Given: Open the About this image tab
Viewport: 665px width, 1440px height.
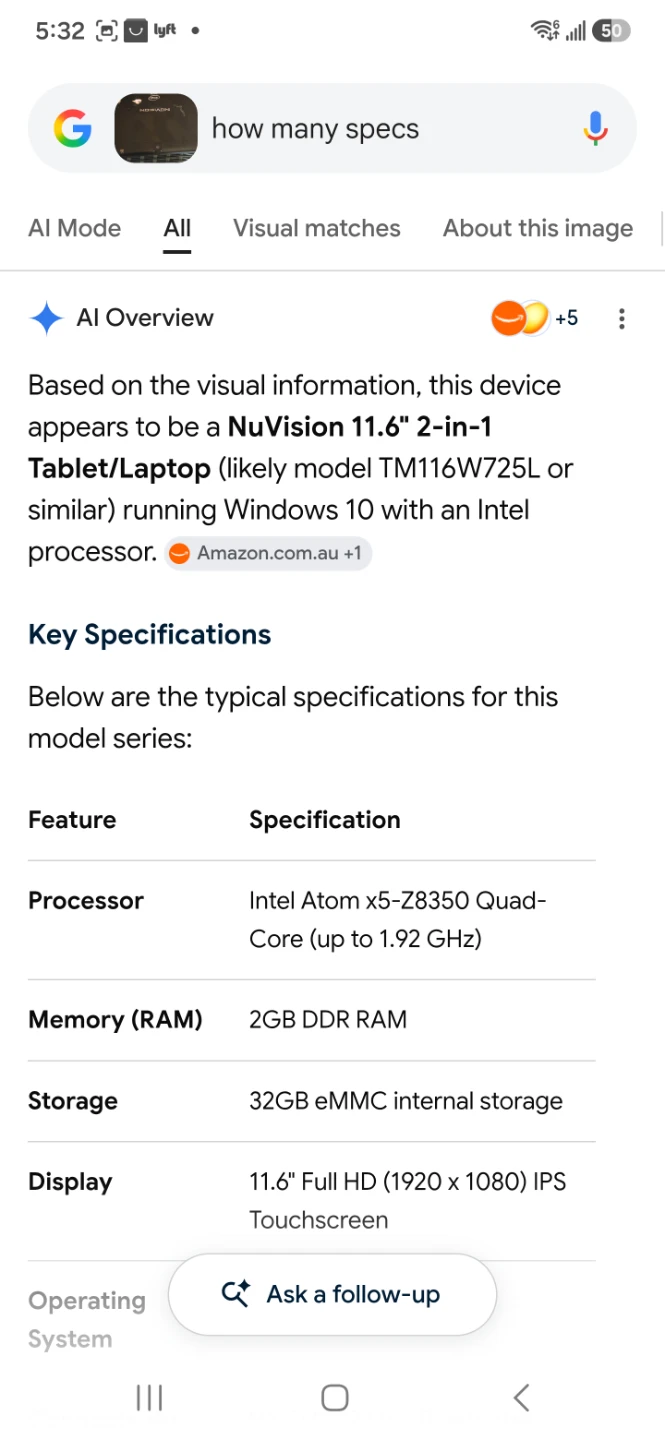Looking at the screenshot, I should (x=538, y=228).
